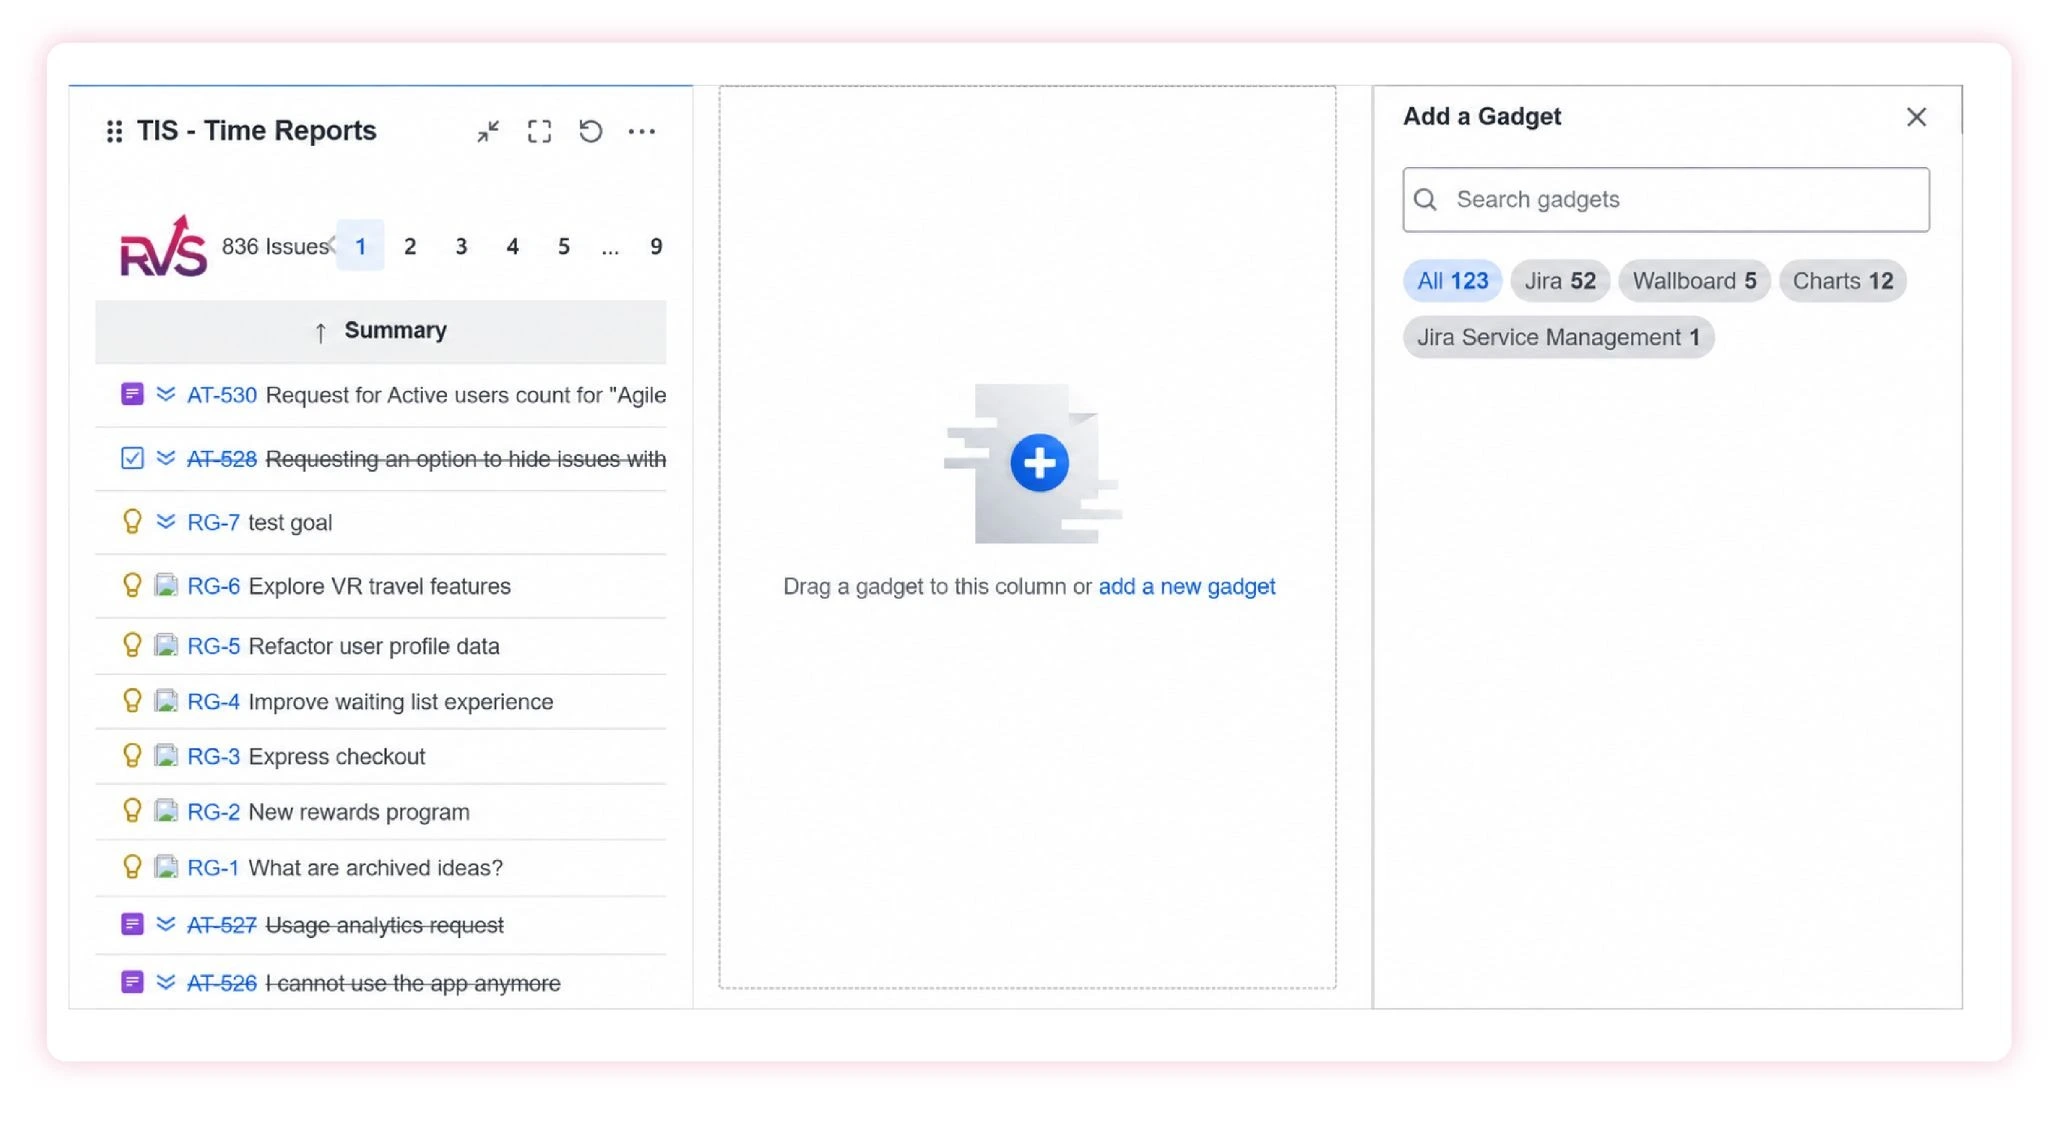Click the lightbulb icon for RG-6

click(132, 585)
